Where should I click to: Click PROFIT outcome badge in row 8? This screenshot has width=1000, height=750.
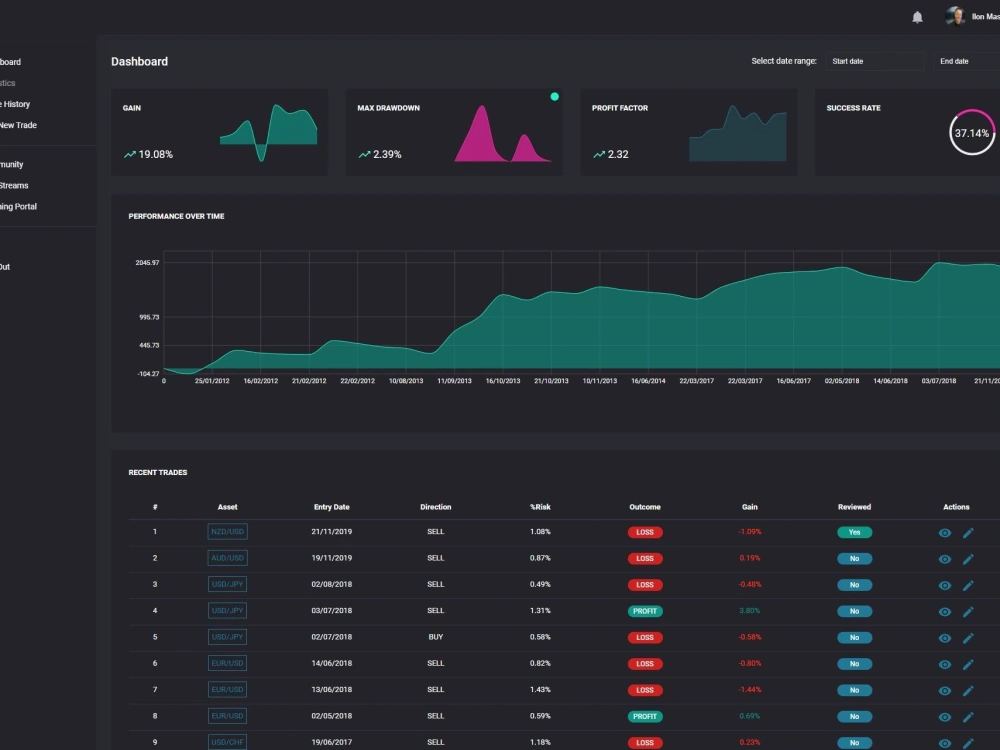tap(645, 717)
